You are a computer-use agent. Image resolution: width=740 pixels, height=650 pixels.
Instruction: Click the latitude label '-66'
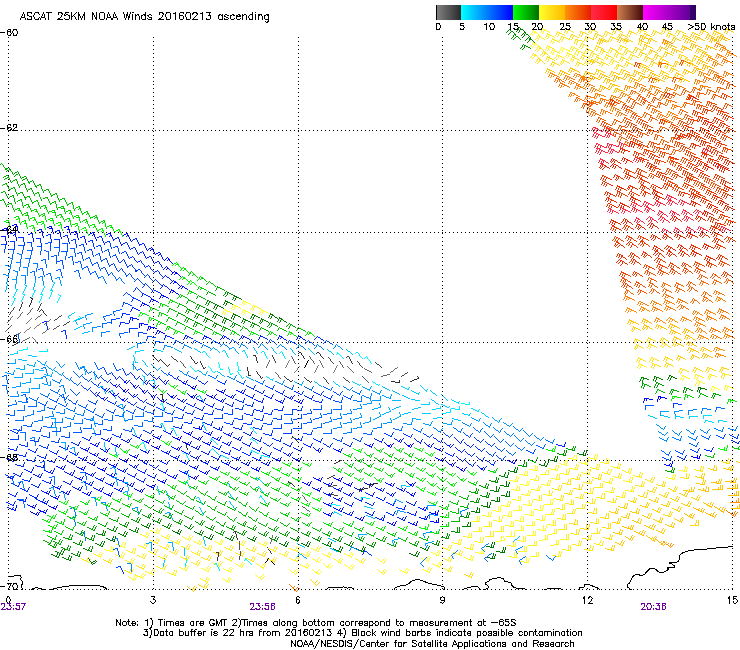click(x=9, y=339)
